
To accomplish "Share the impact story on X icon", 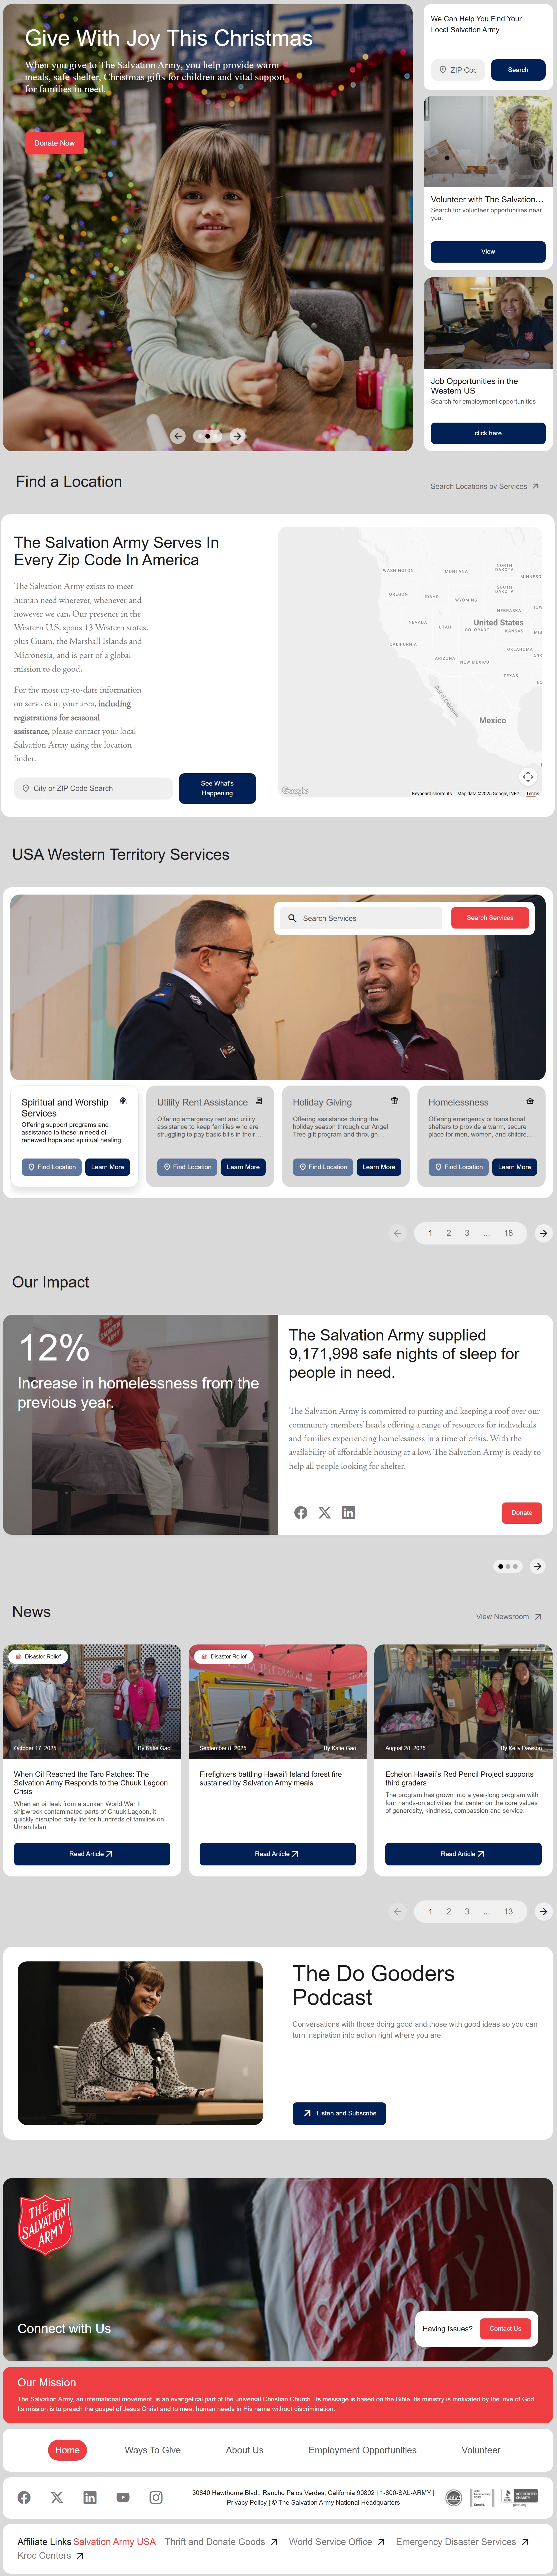I will [x=324, y=1512].
